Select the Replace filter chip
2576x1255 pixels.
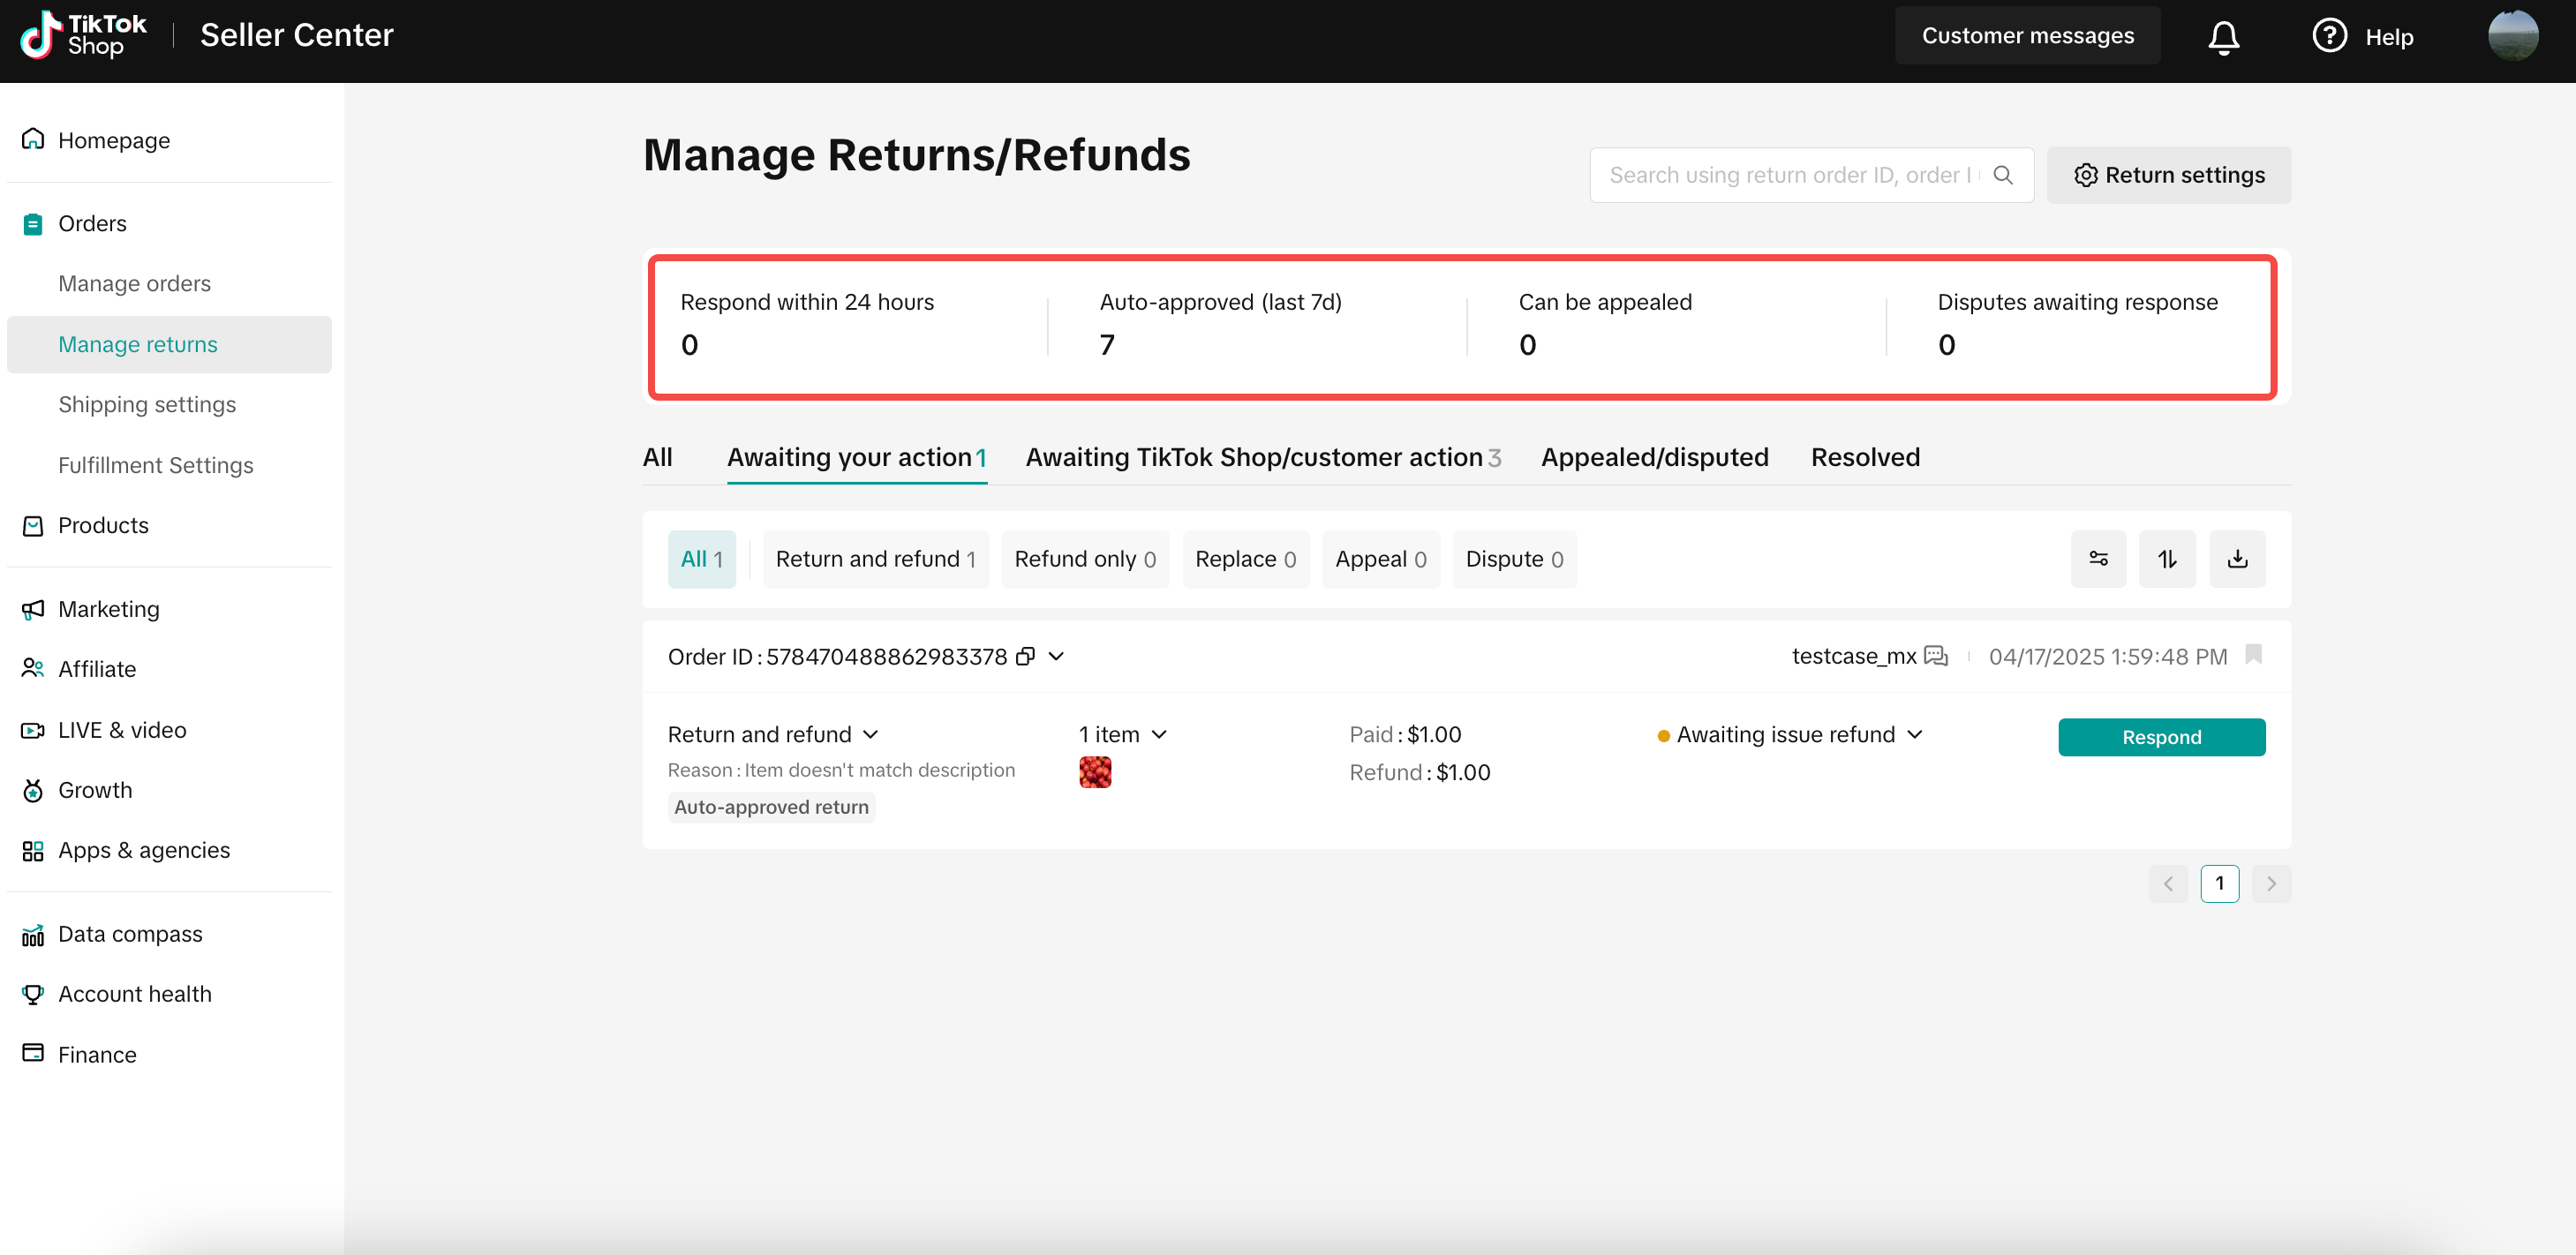[1245, 559]
